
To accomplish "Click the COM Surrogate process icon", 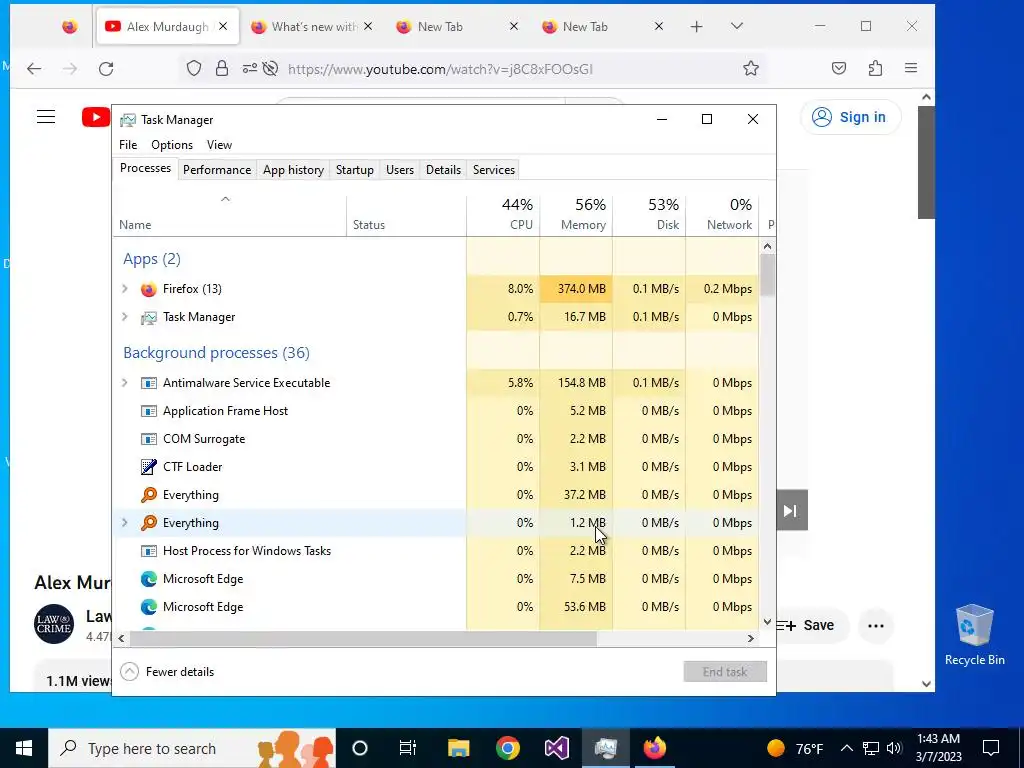I will coord(149,440).
